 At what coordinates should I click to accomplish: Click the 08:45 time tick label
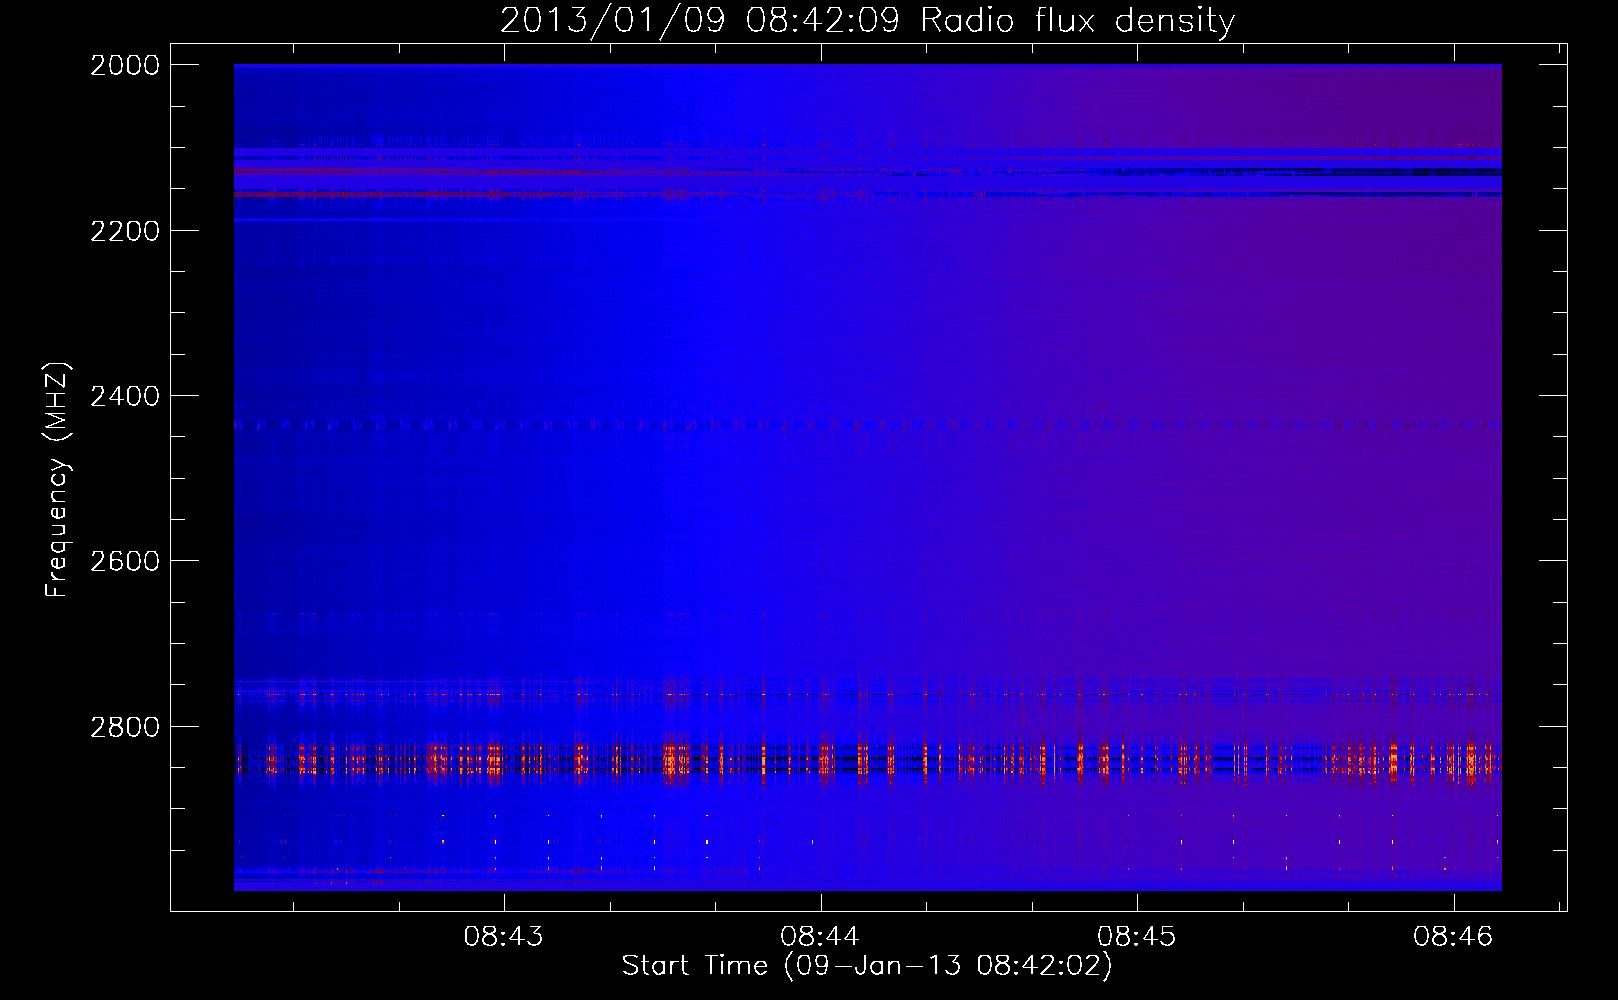pyautogui.click(x=1137, y=936)
